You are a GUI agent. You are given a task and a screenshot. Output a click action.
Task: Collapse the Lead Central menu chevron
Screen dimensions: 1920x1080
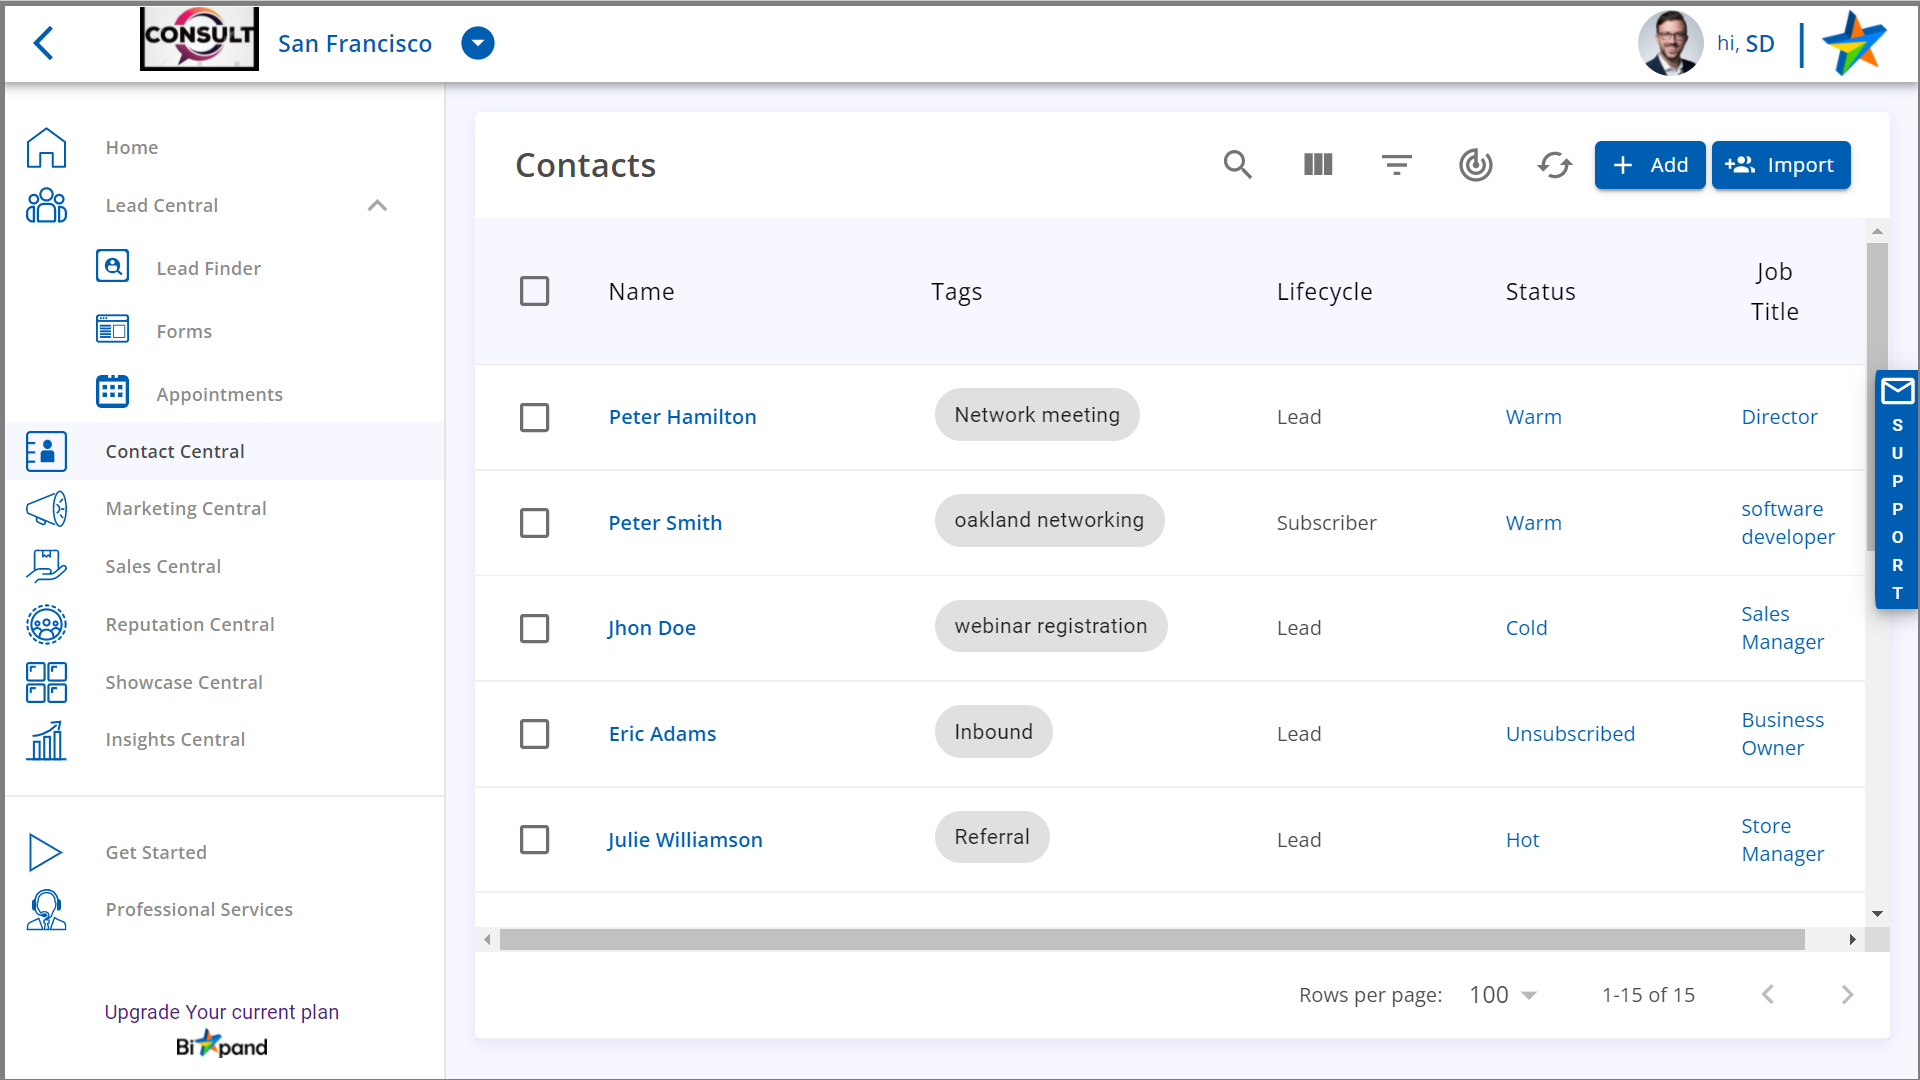tap(377, 205)
